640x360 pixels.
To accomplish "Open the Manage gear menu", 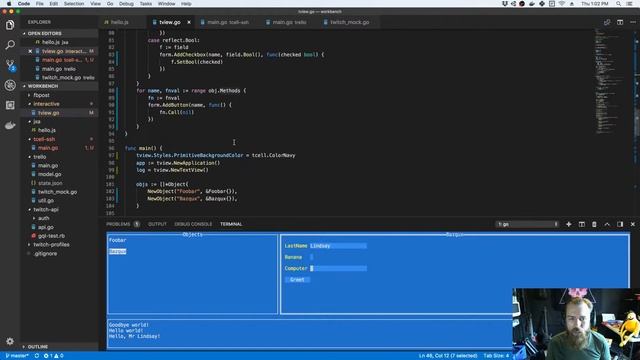I will (x=10, y=341).
